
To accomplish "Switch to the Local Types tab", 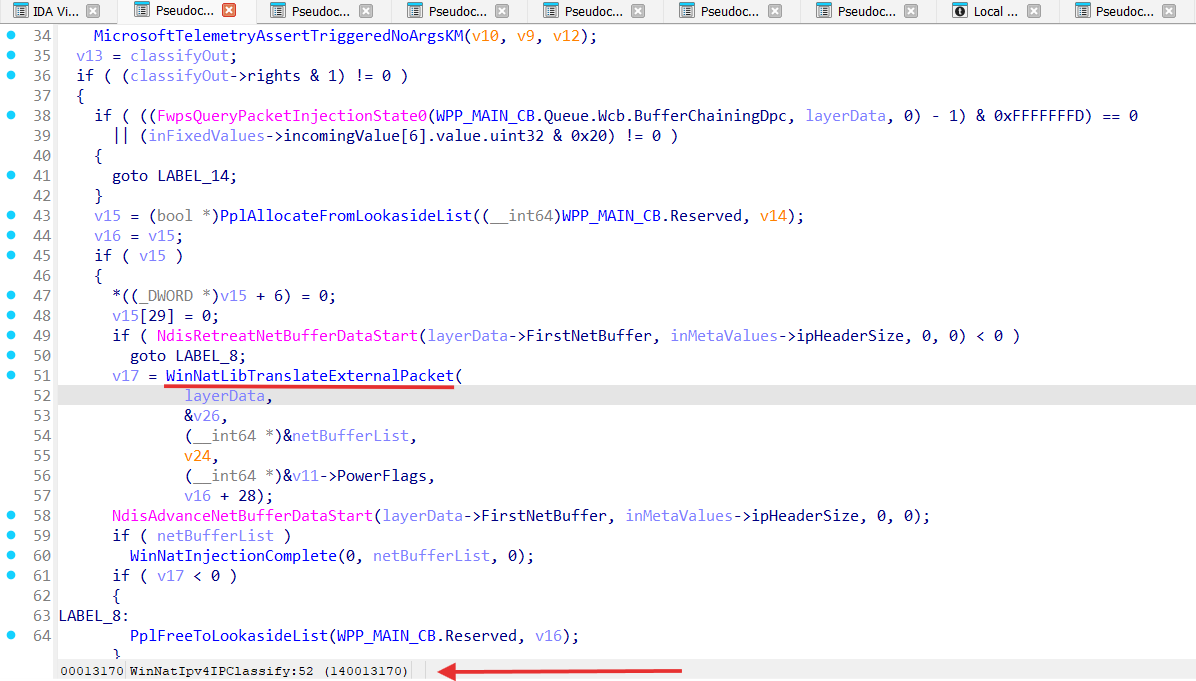I will pos(995,11).
